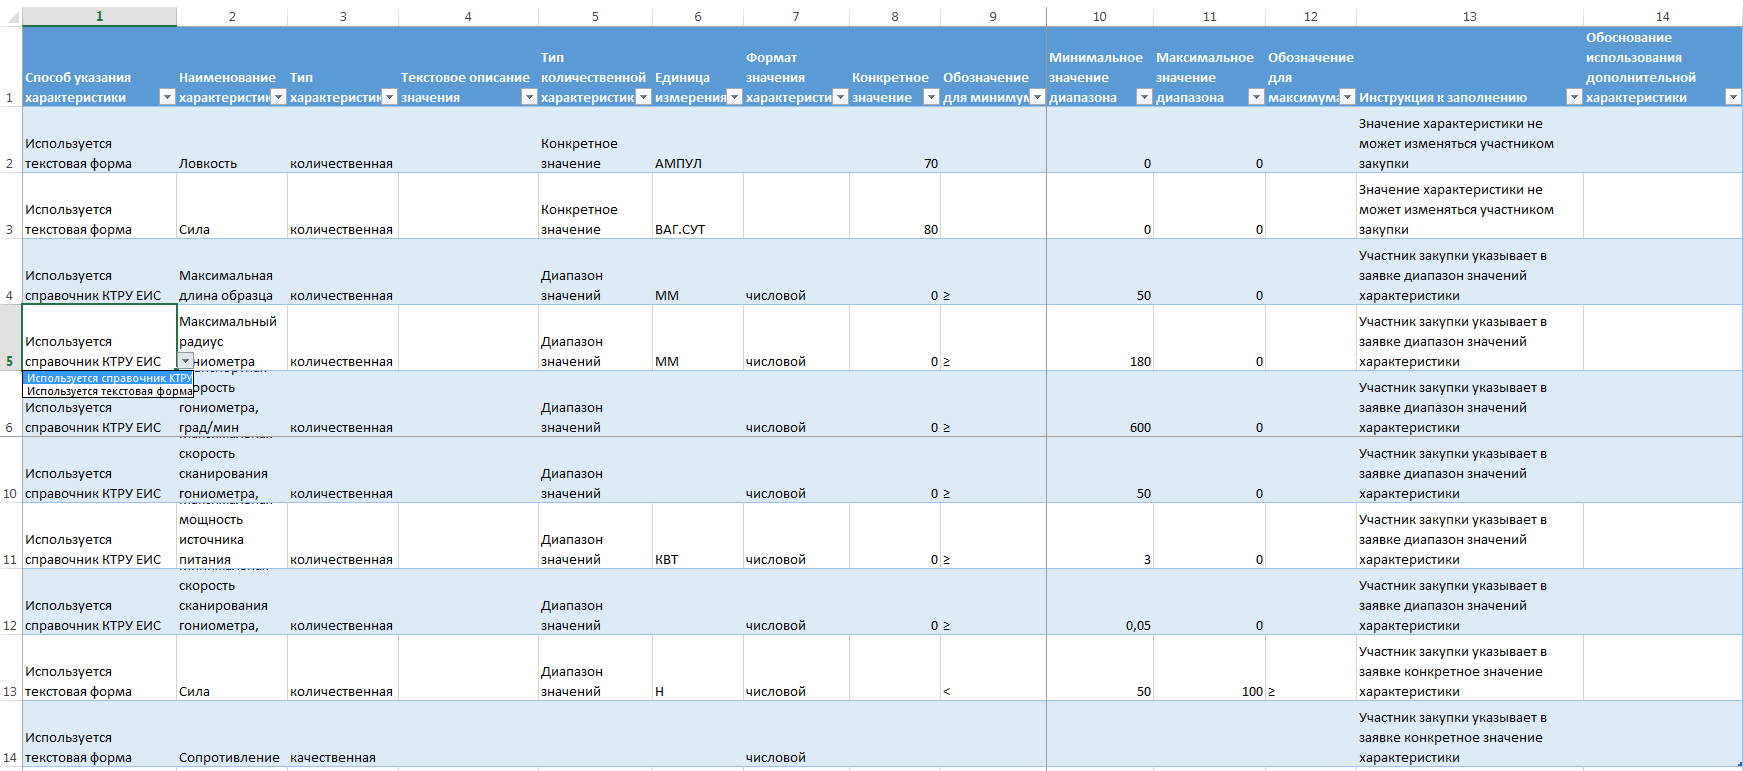Open filter for 'Способ указания характеристики' column
The height and width of the screenshot is (771, 1743).
pos(167,97)
